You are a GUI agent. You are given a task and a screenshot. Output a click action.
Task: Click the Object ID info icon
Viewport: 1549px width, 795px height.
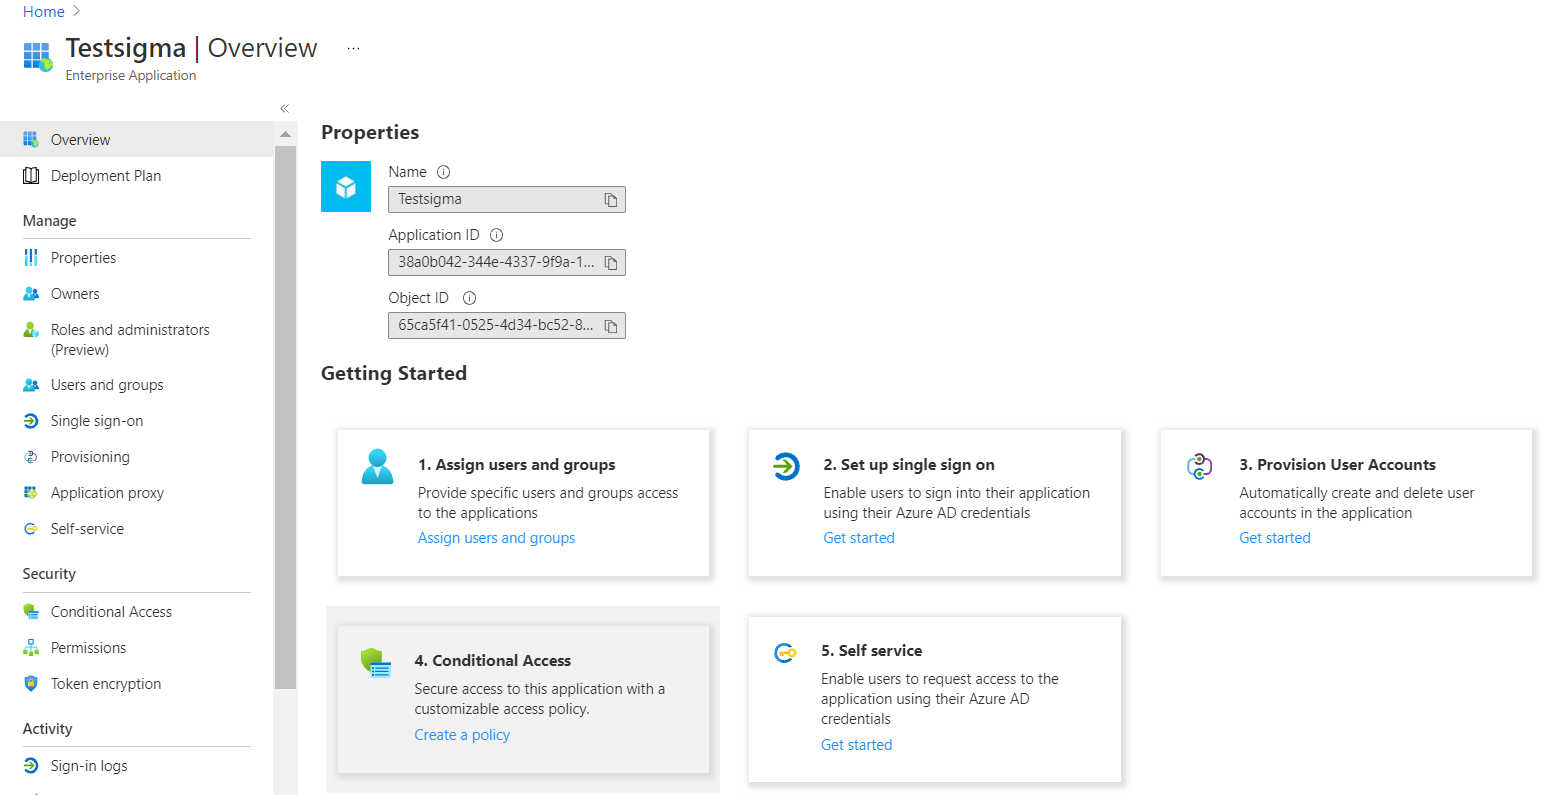pos(469,298)
